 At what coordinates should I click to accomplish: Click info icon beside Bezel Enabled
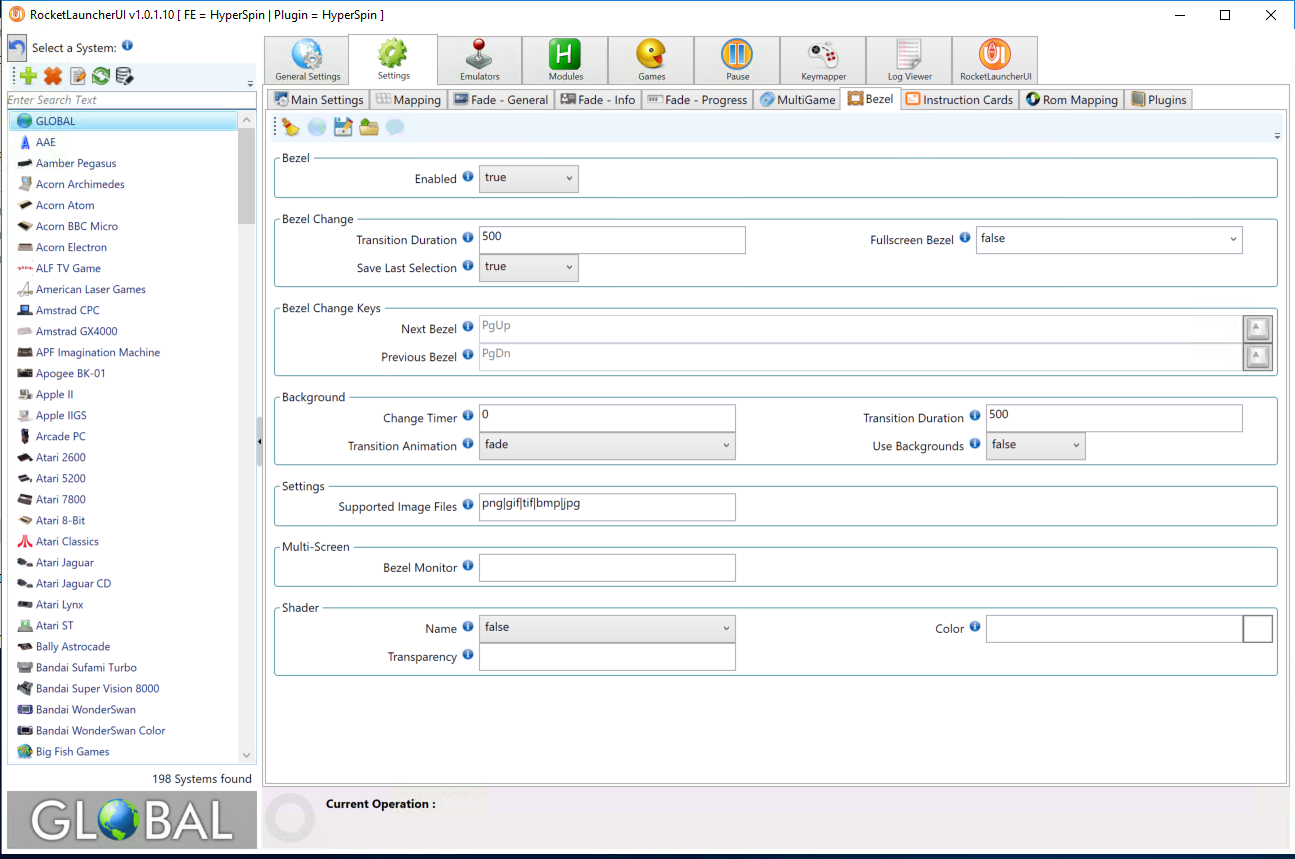tap(468, 177)
